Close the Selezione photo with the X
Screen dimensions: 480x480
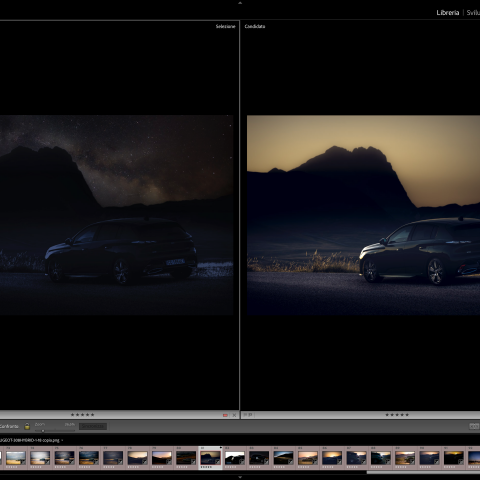click(x=234, y=415)
